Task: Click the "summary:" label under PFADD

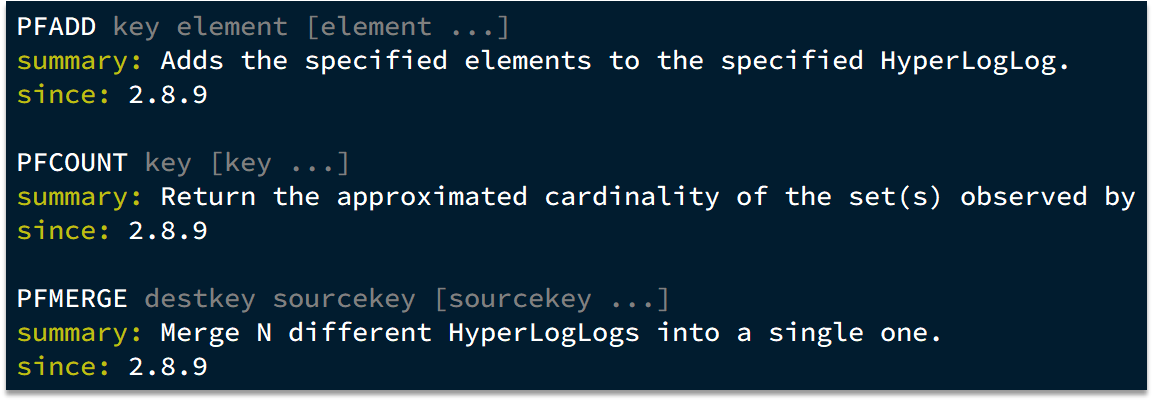Action: pos(79,61)
